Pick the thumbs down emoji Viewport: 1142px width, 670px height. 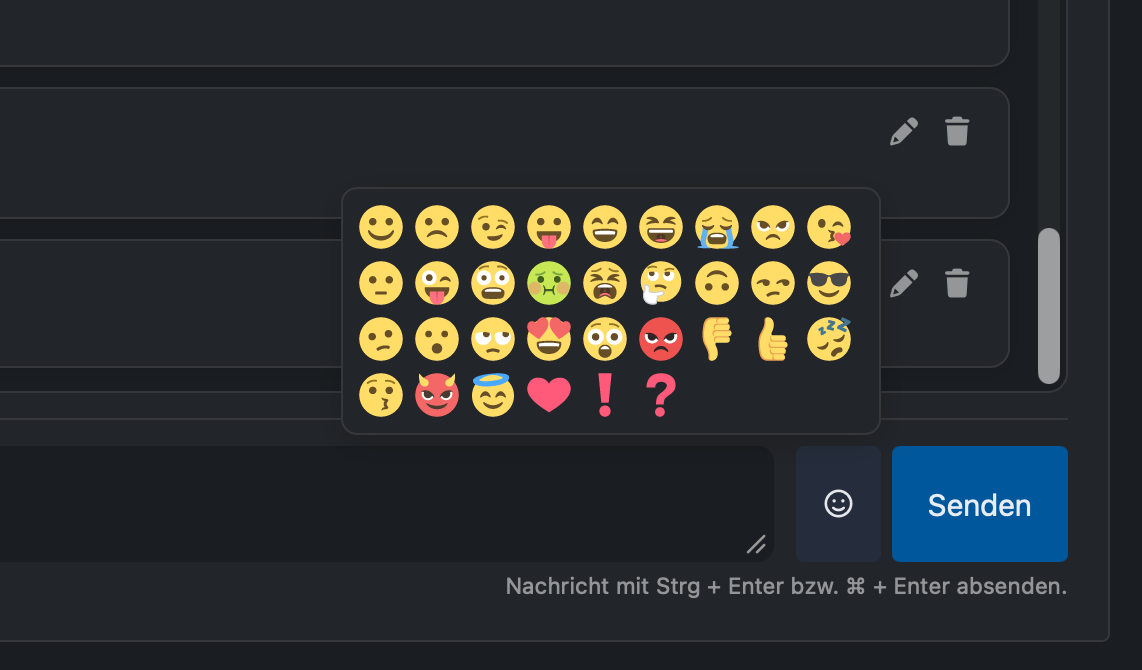(716, 339)
